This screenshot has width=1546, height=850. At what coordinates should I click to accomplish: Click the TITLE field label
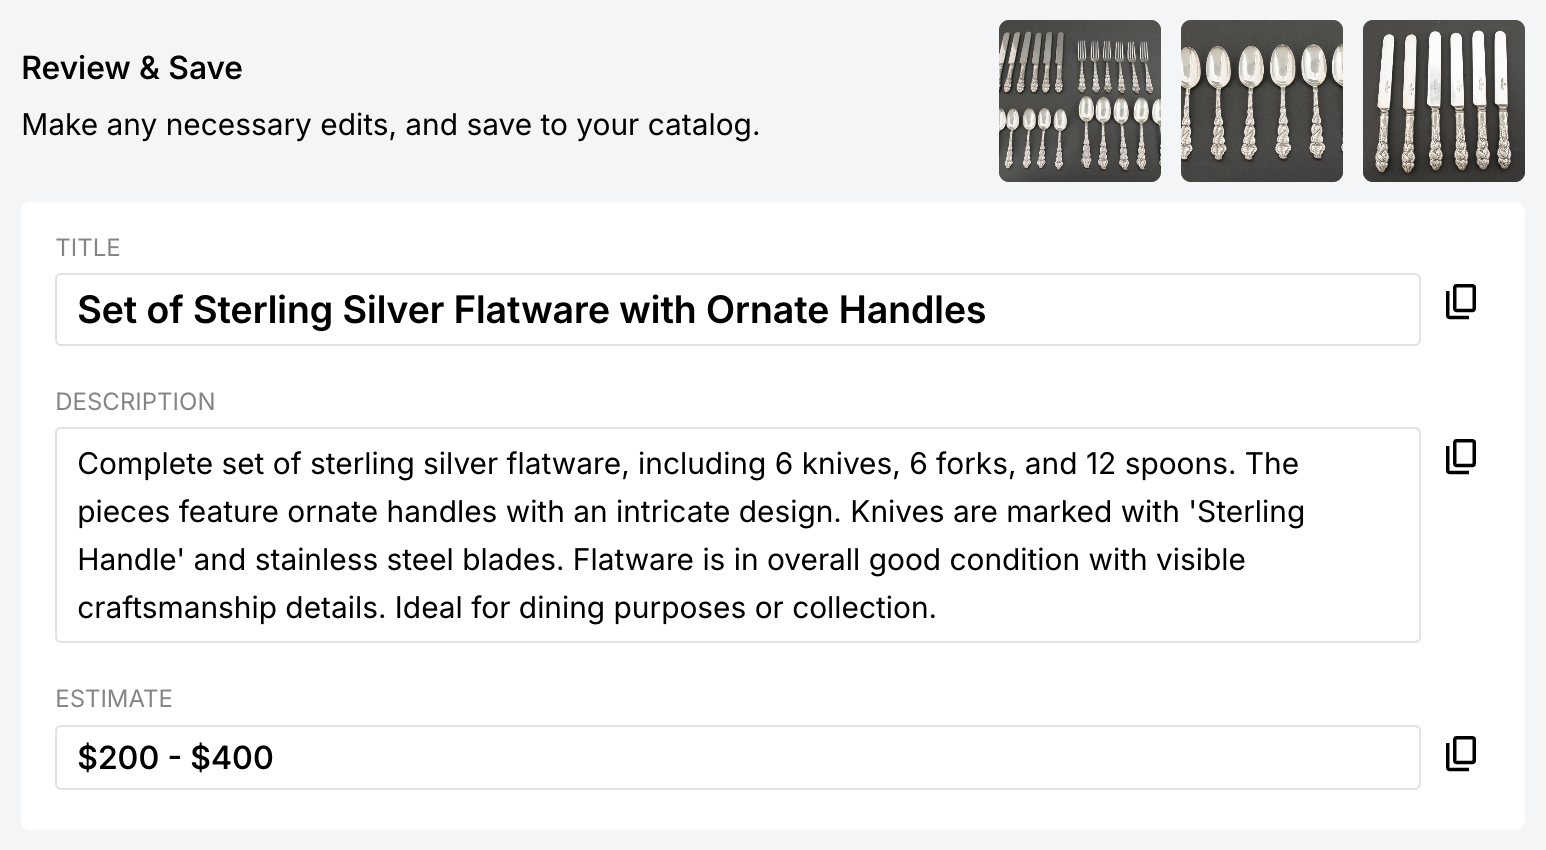(88, 248)
